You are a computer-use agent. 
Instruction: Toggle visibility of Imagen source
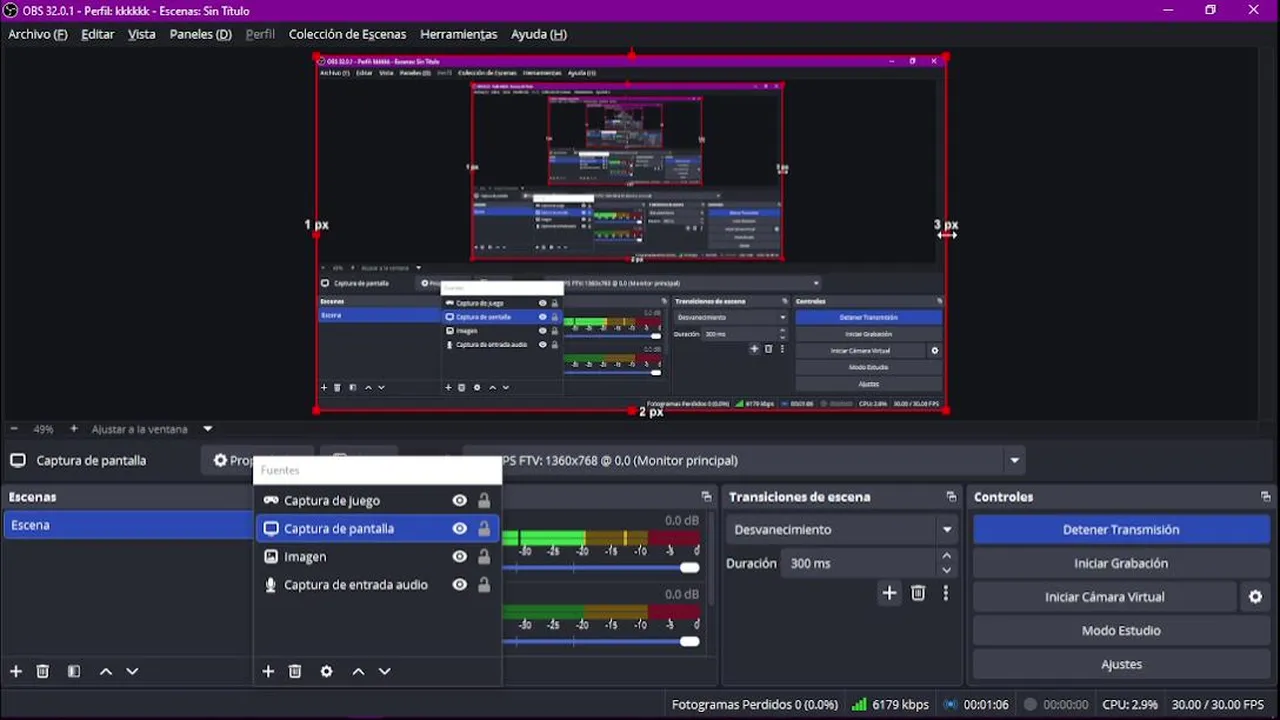tap(460, 557)
